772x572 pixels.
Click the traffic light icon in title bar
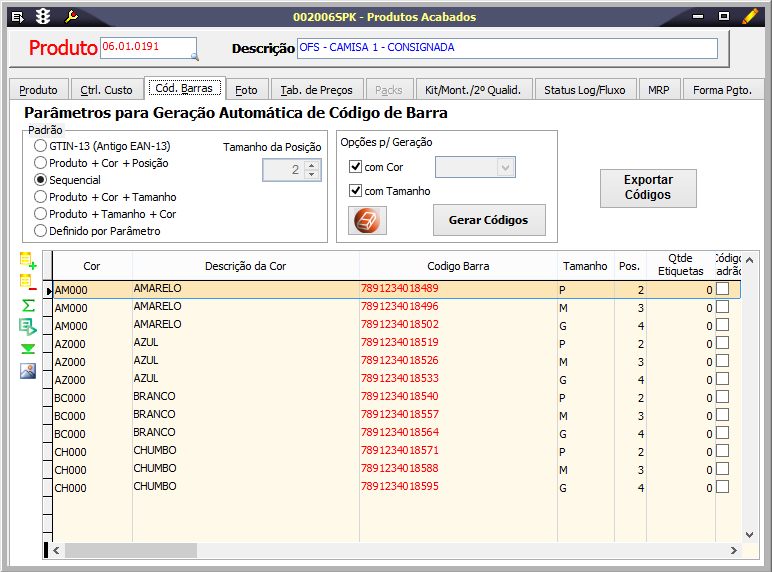43,17
